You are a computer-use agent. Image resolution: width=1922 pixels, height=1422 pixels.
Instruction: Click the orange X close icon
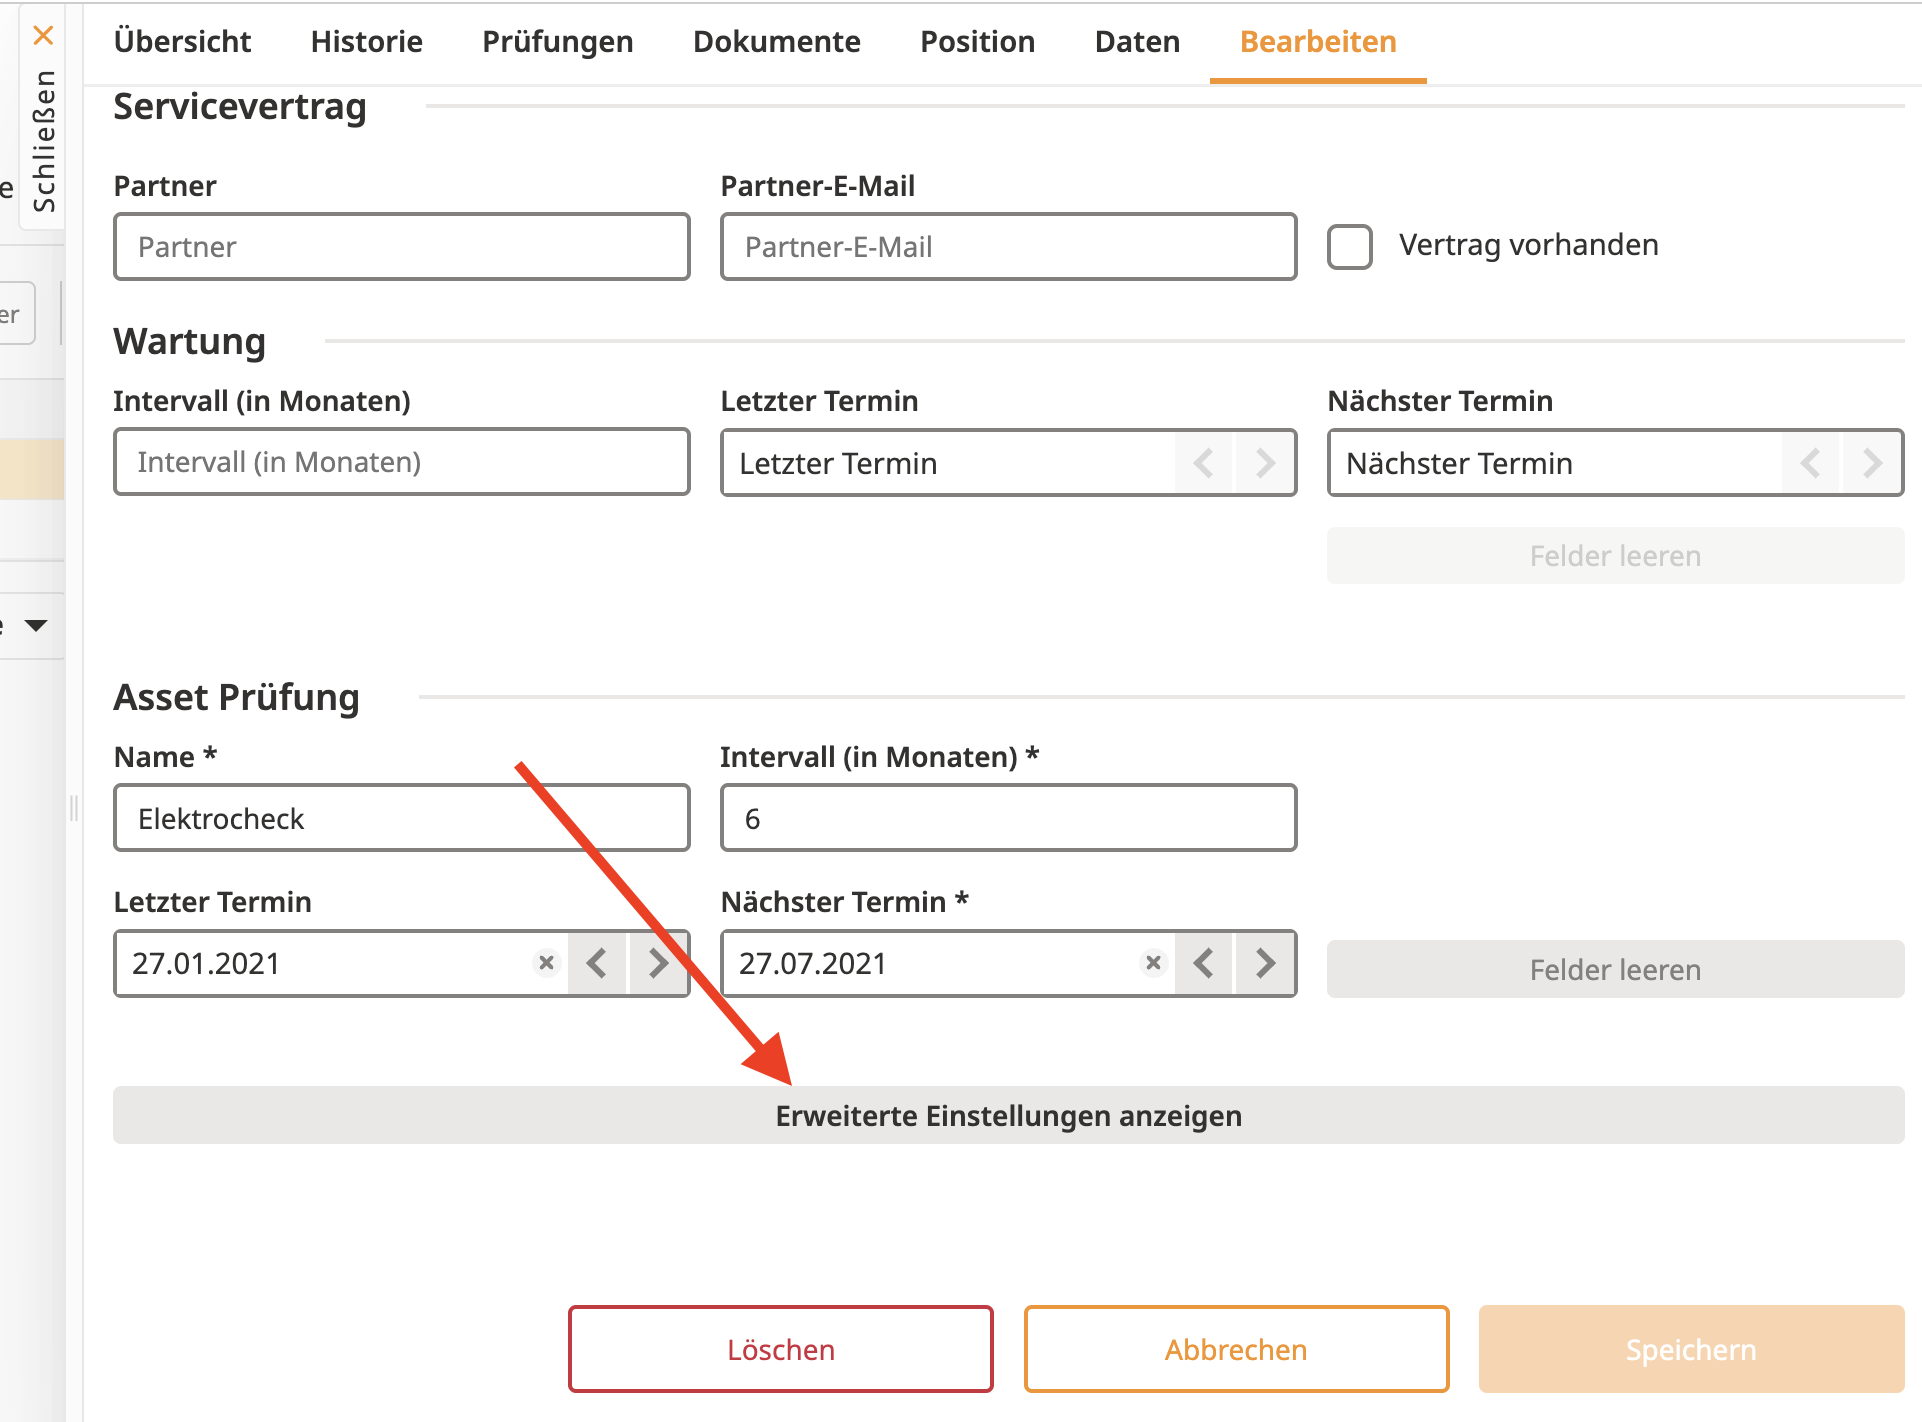point(43,36)
